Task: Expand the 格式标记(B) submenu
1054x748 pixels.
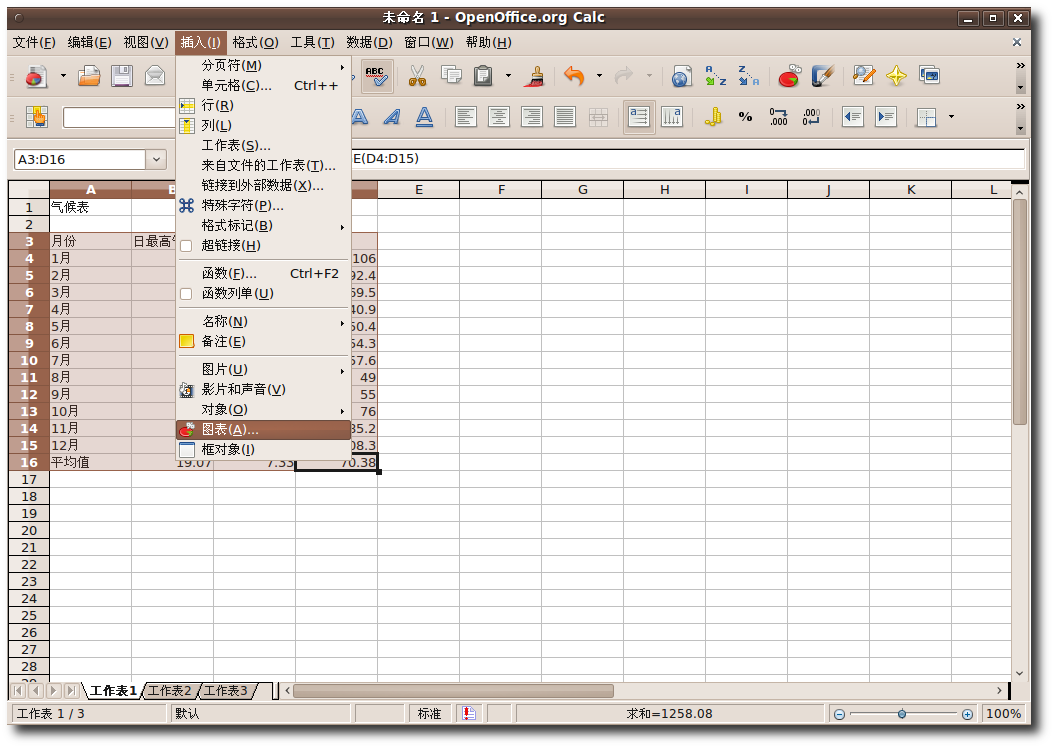Action: [x=264, y=226]
